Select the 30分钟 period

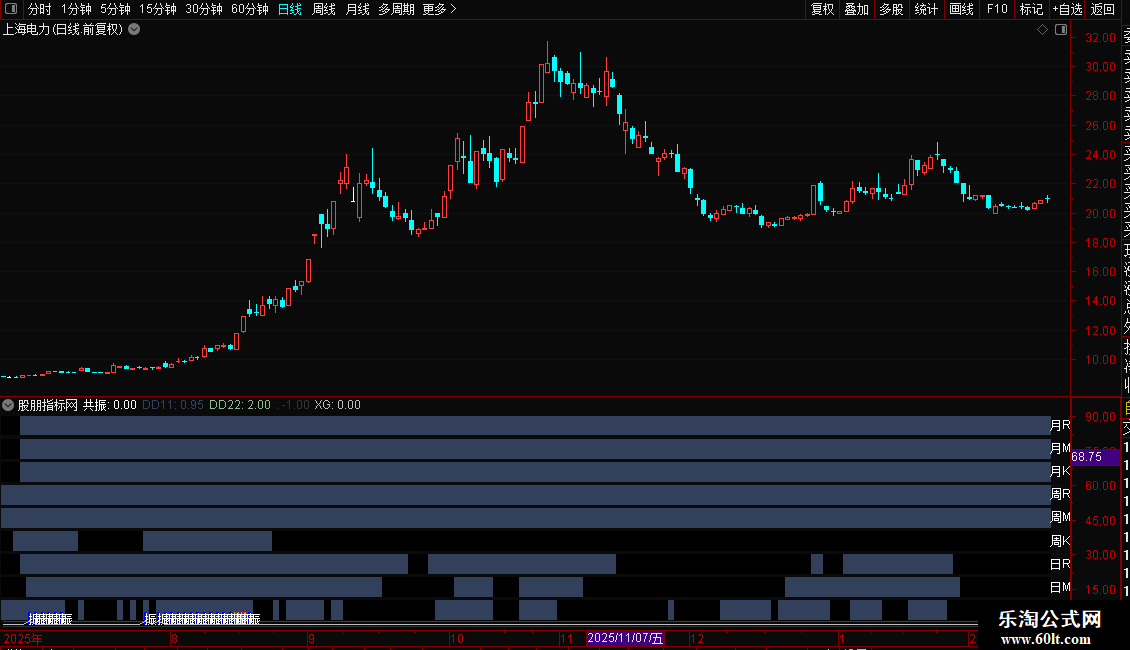pyautogui.click(x=204, y=9)
